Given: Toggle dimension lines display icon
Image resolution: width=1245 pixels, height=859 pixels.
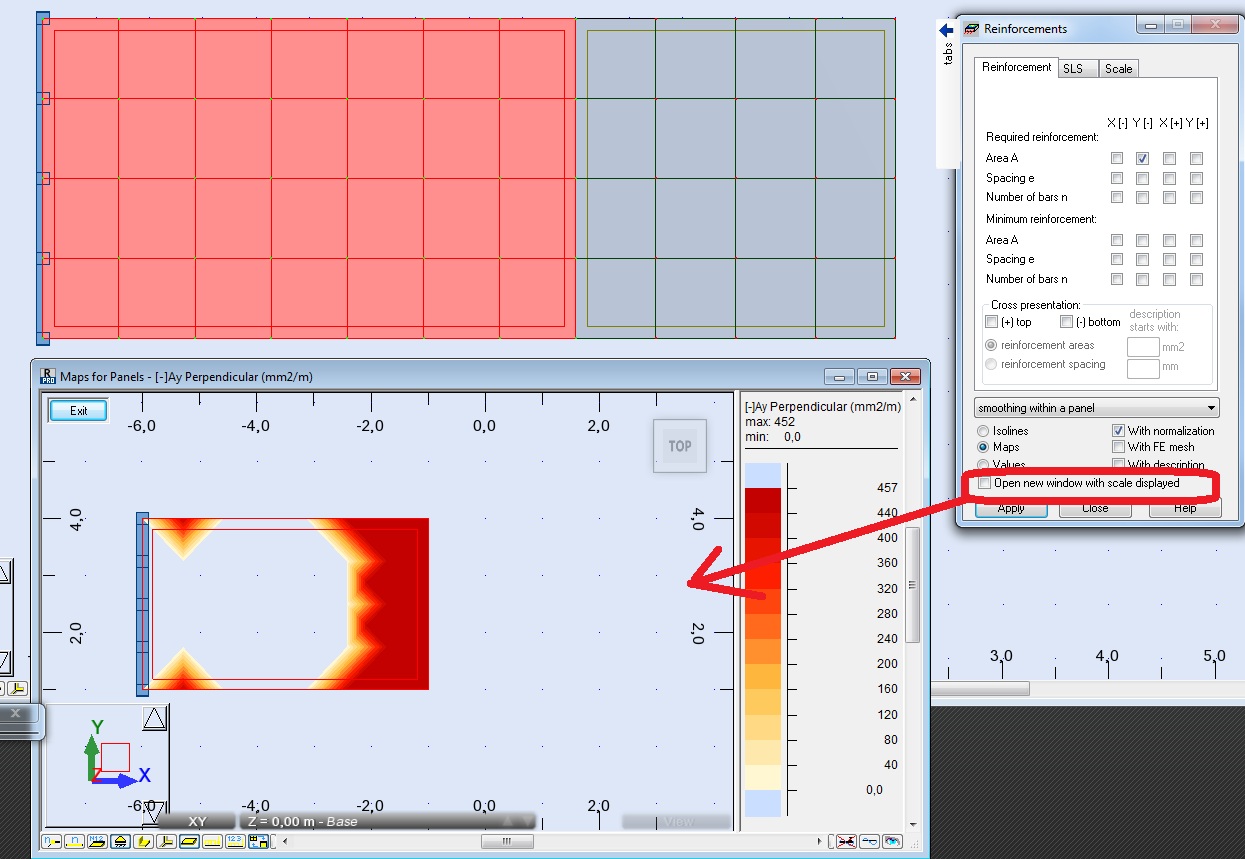Looking at the screenshot, I should click(x=212, y=842).
